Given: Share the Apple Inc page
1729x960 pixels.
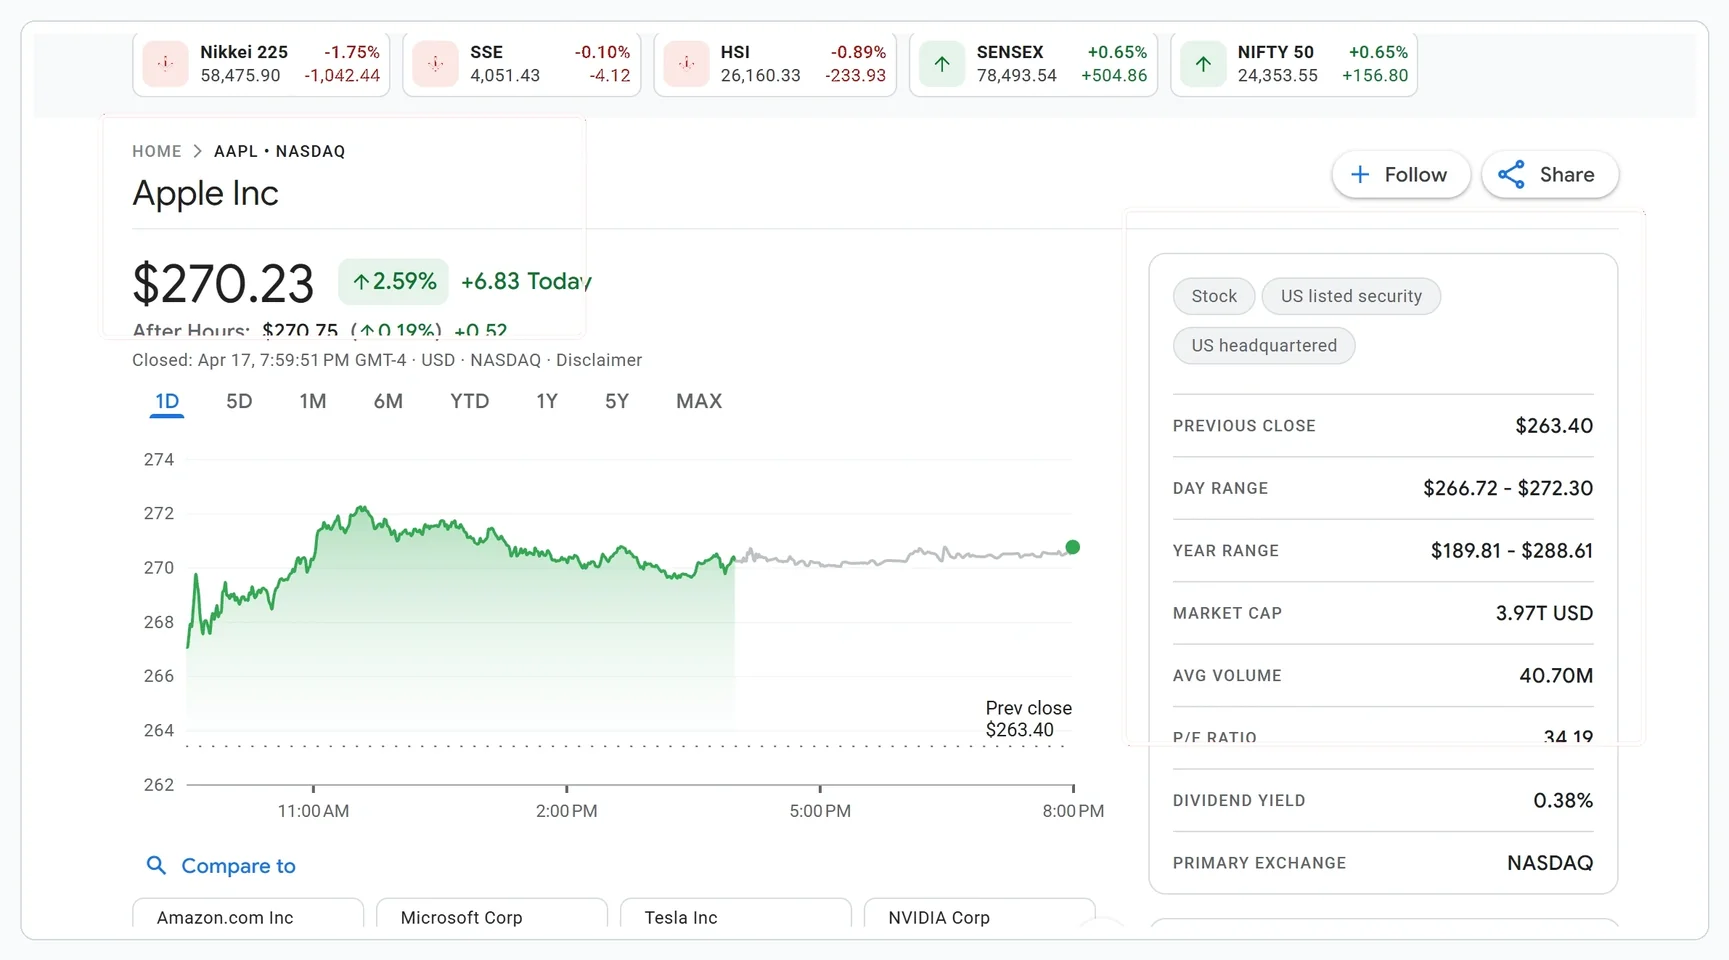Looking at the screenshot, I should (1550, 175).
